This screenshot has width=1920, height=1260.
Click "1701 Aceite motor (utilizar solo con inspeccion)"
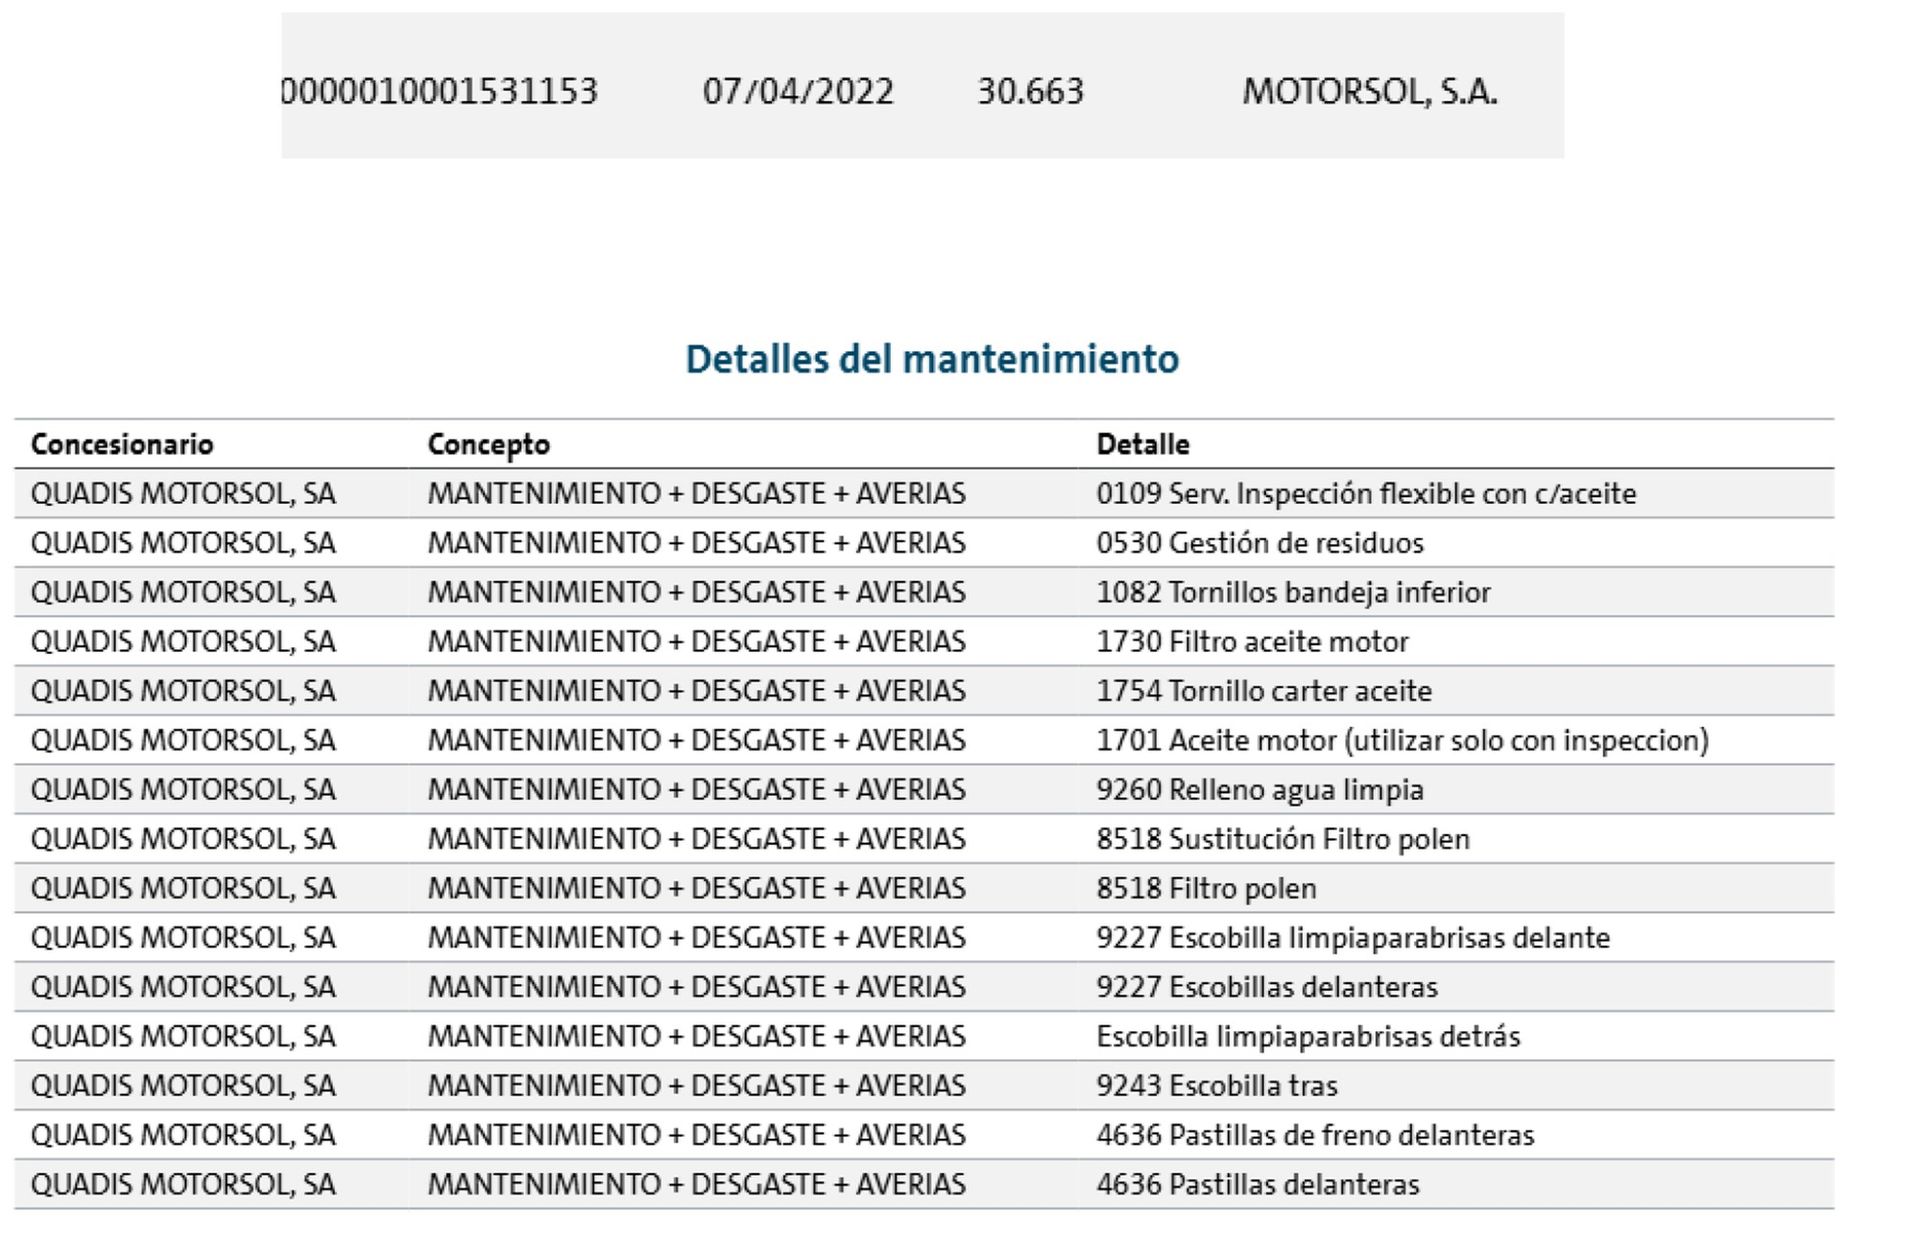click(1403, 741)
